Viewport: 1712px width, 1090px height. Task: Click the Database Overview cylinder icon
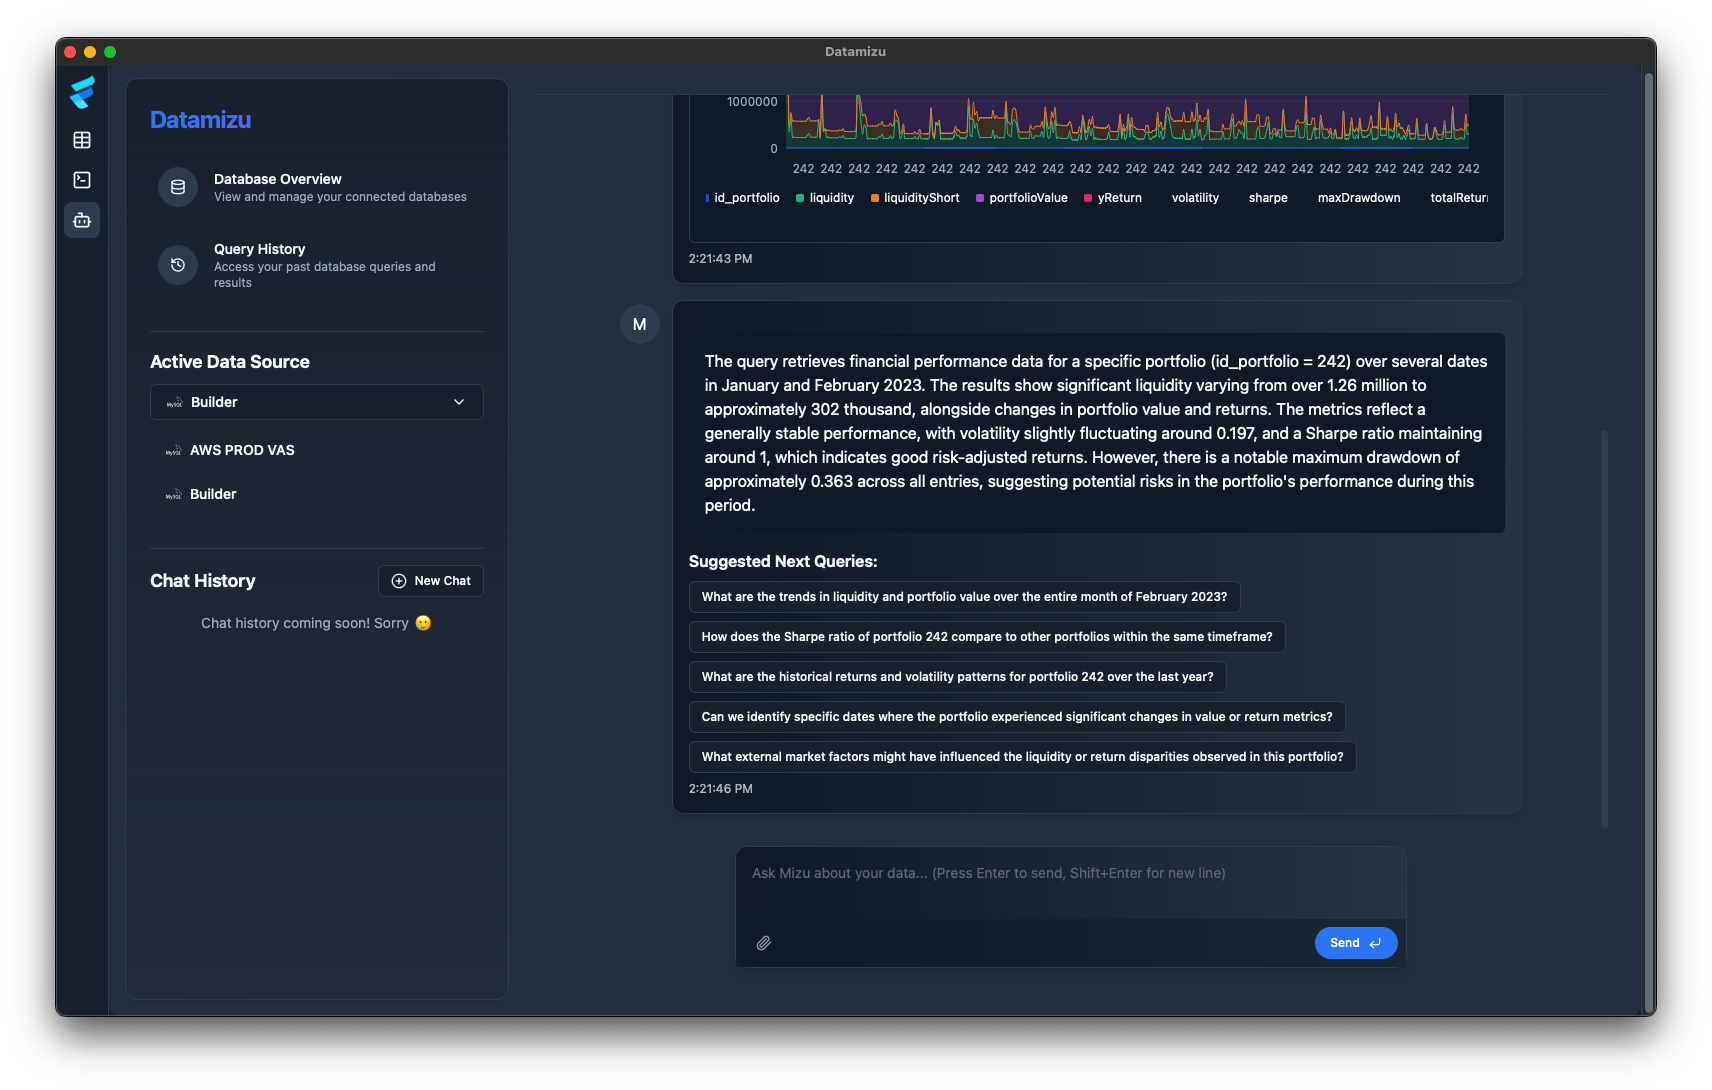(x=178, y=187)
